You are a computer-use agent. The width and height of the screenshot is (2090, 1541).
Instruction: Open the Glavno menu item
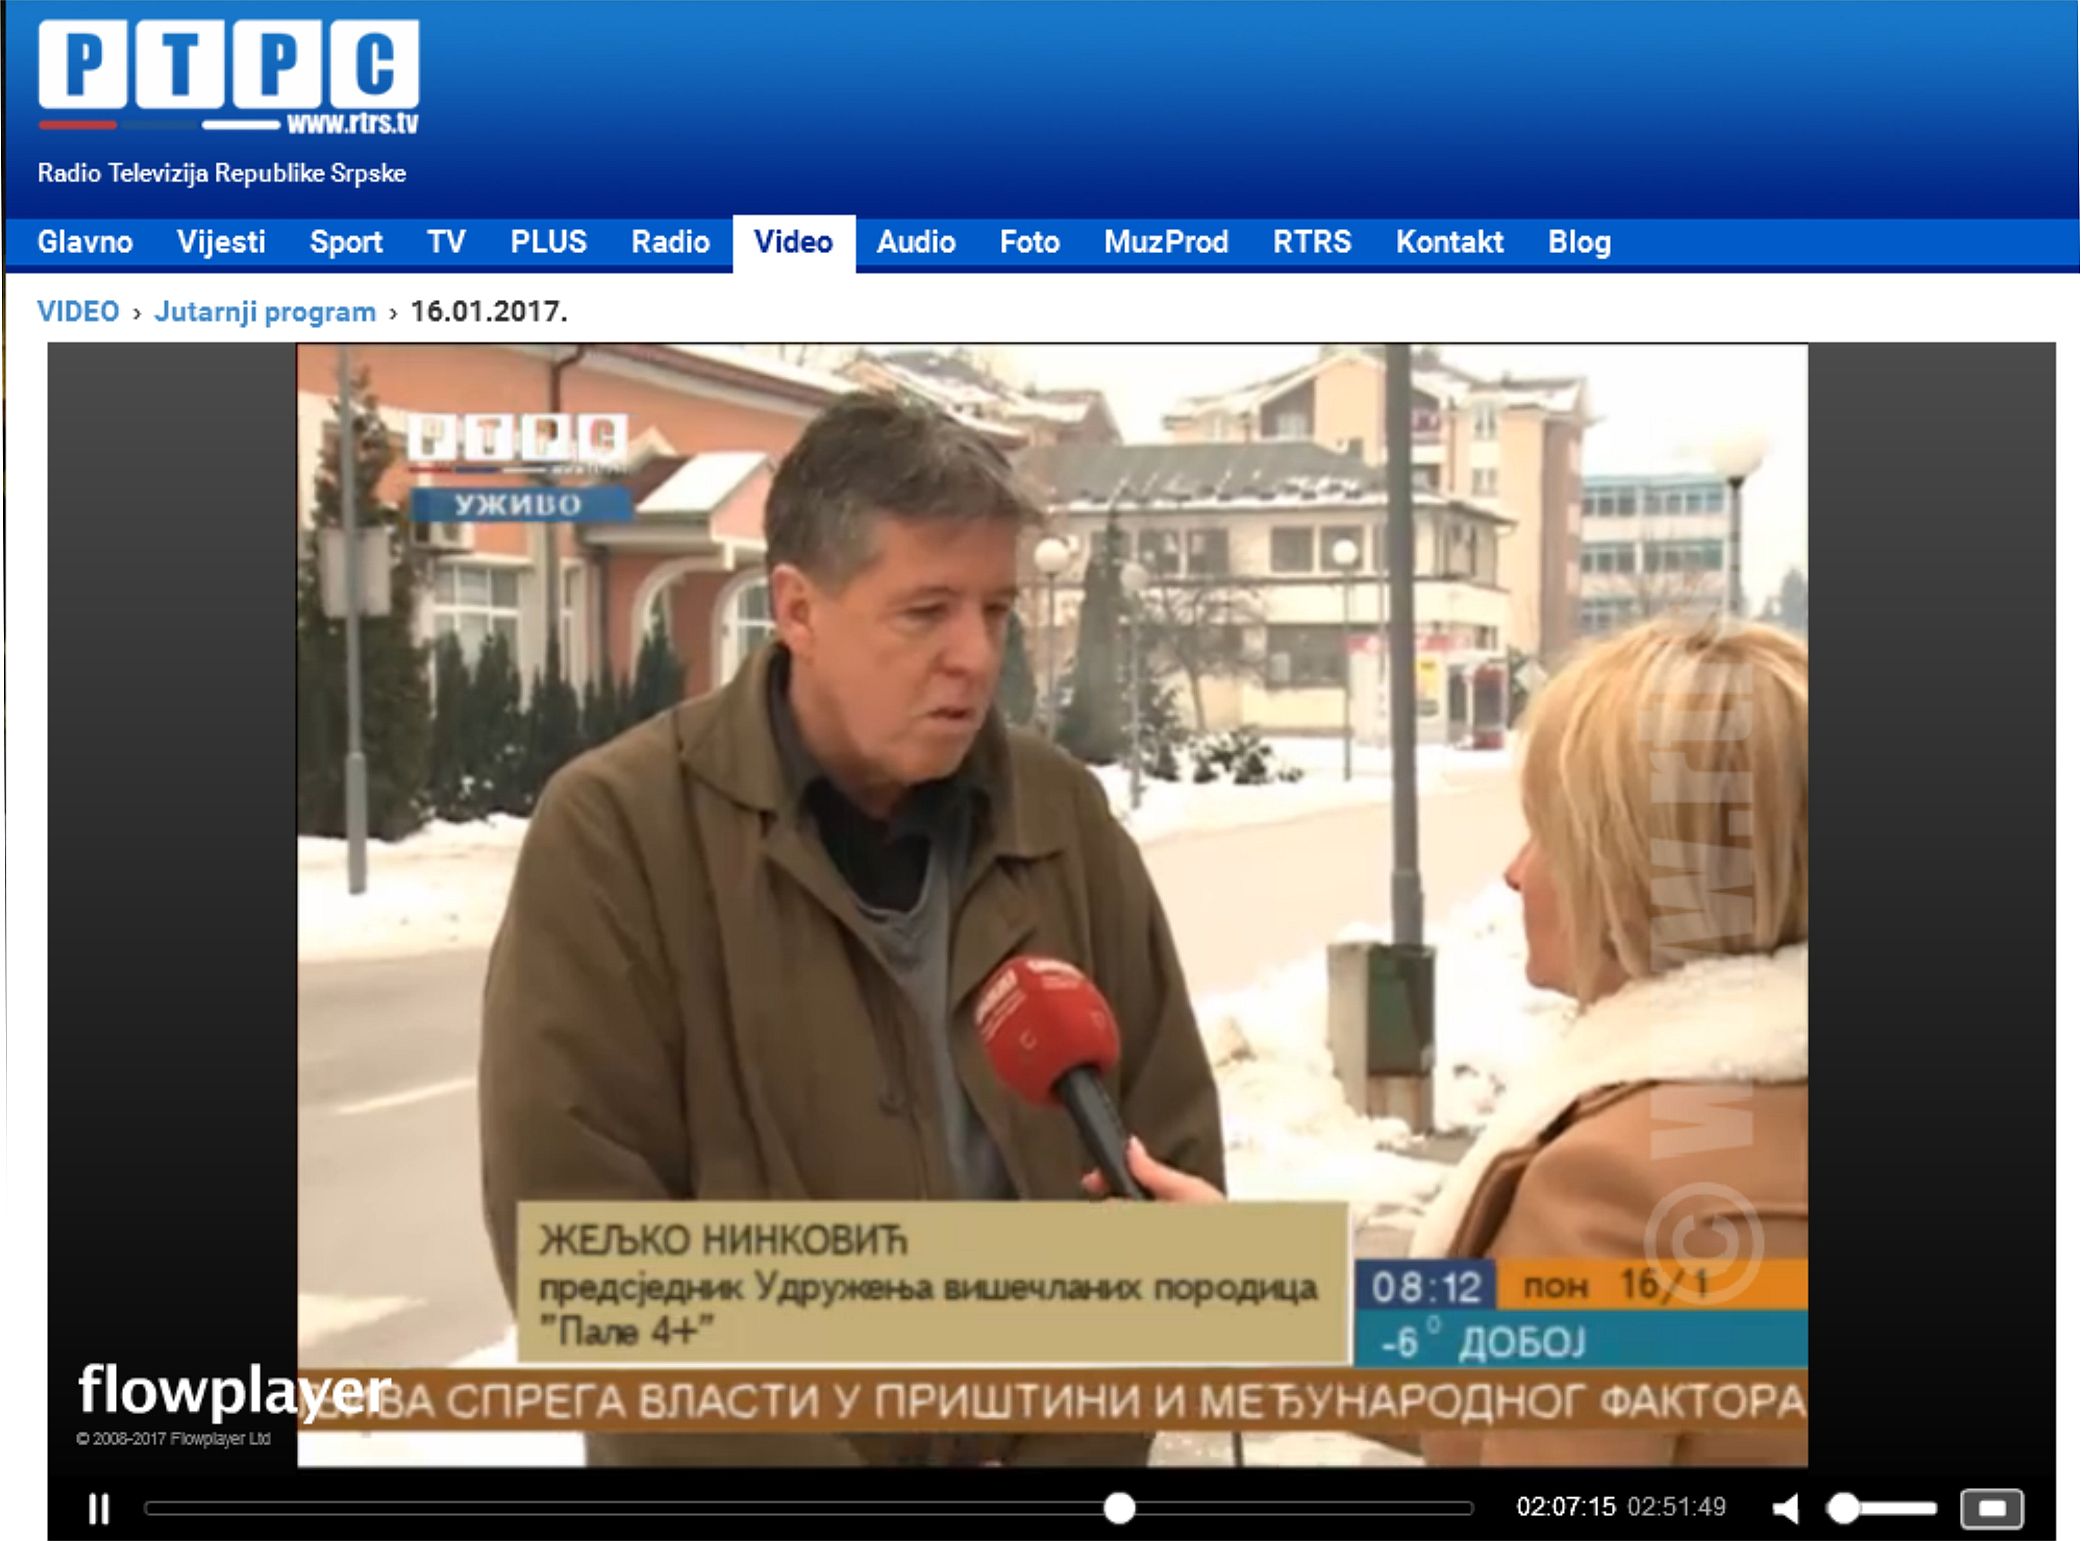pyautogui.click(x=85, y=242)
